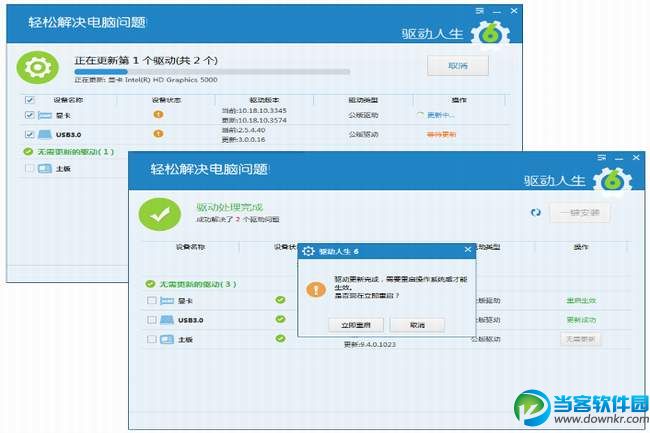Click the orange warning icon in the updating USB3.0 row

pos(158,133)
